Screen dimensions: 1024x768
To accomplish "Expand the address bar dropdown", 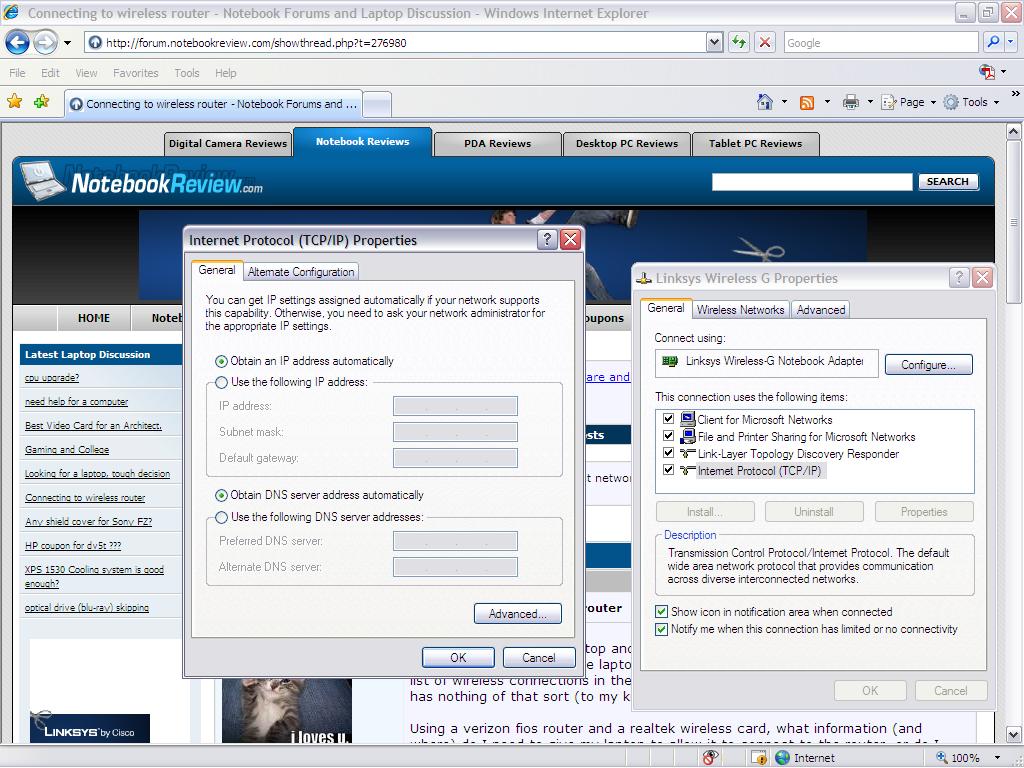I will (x=714, y=43).
